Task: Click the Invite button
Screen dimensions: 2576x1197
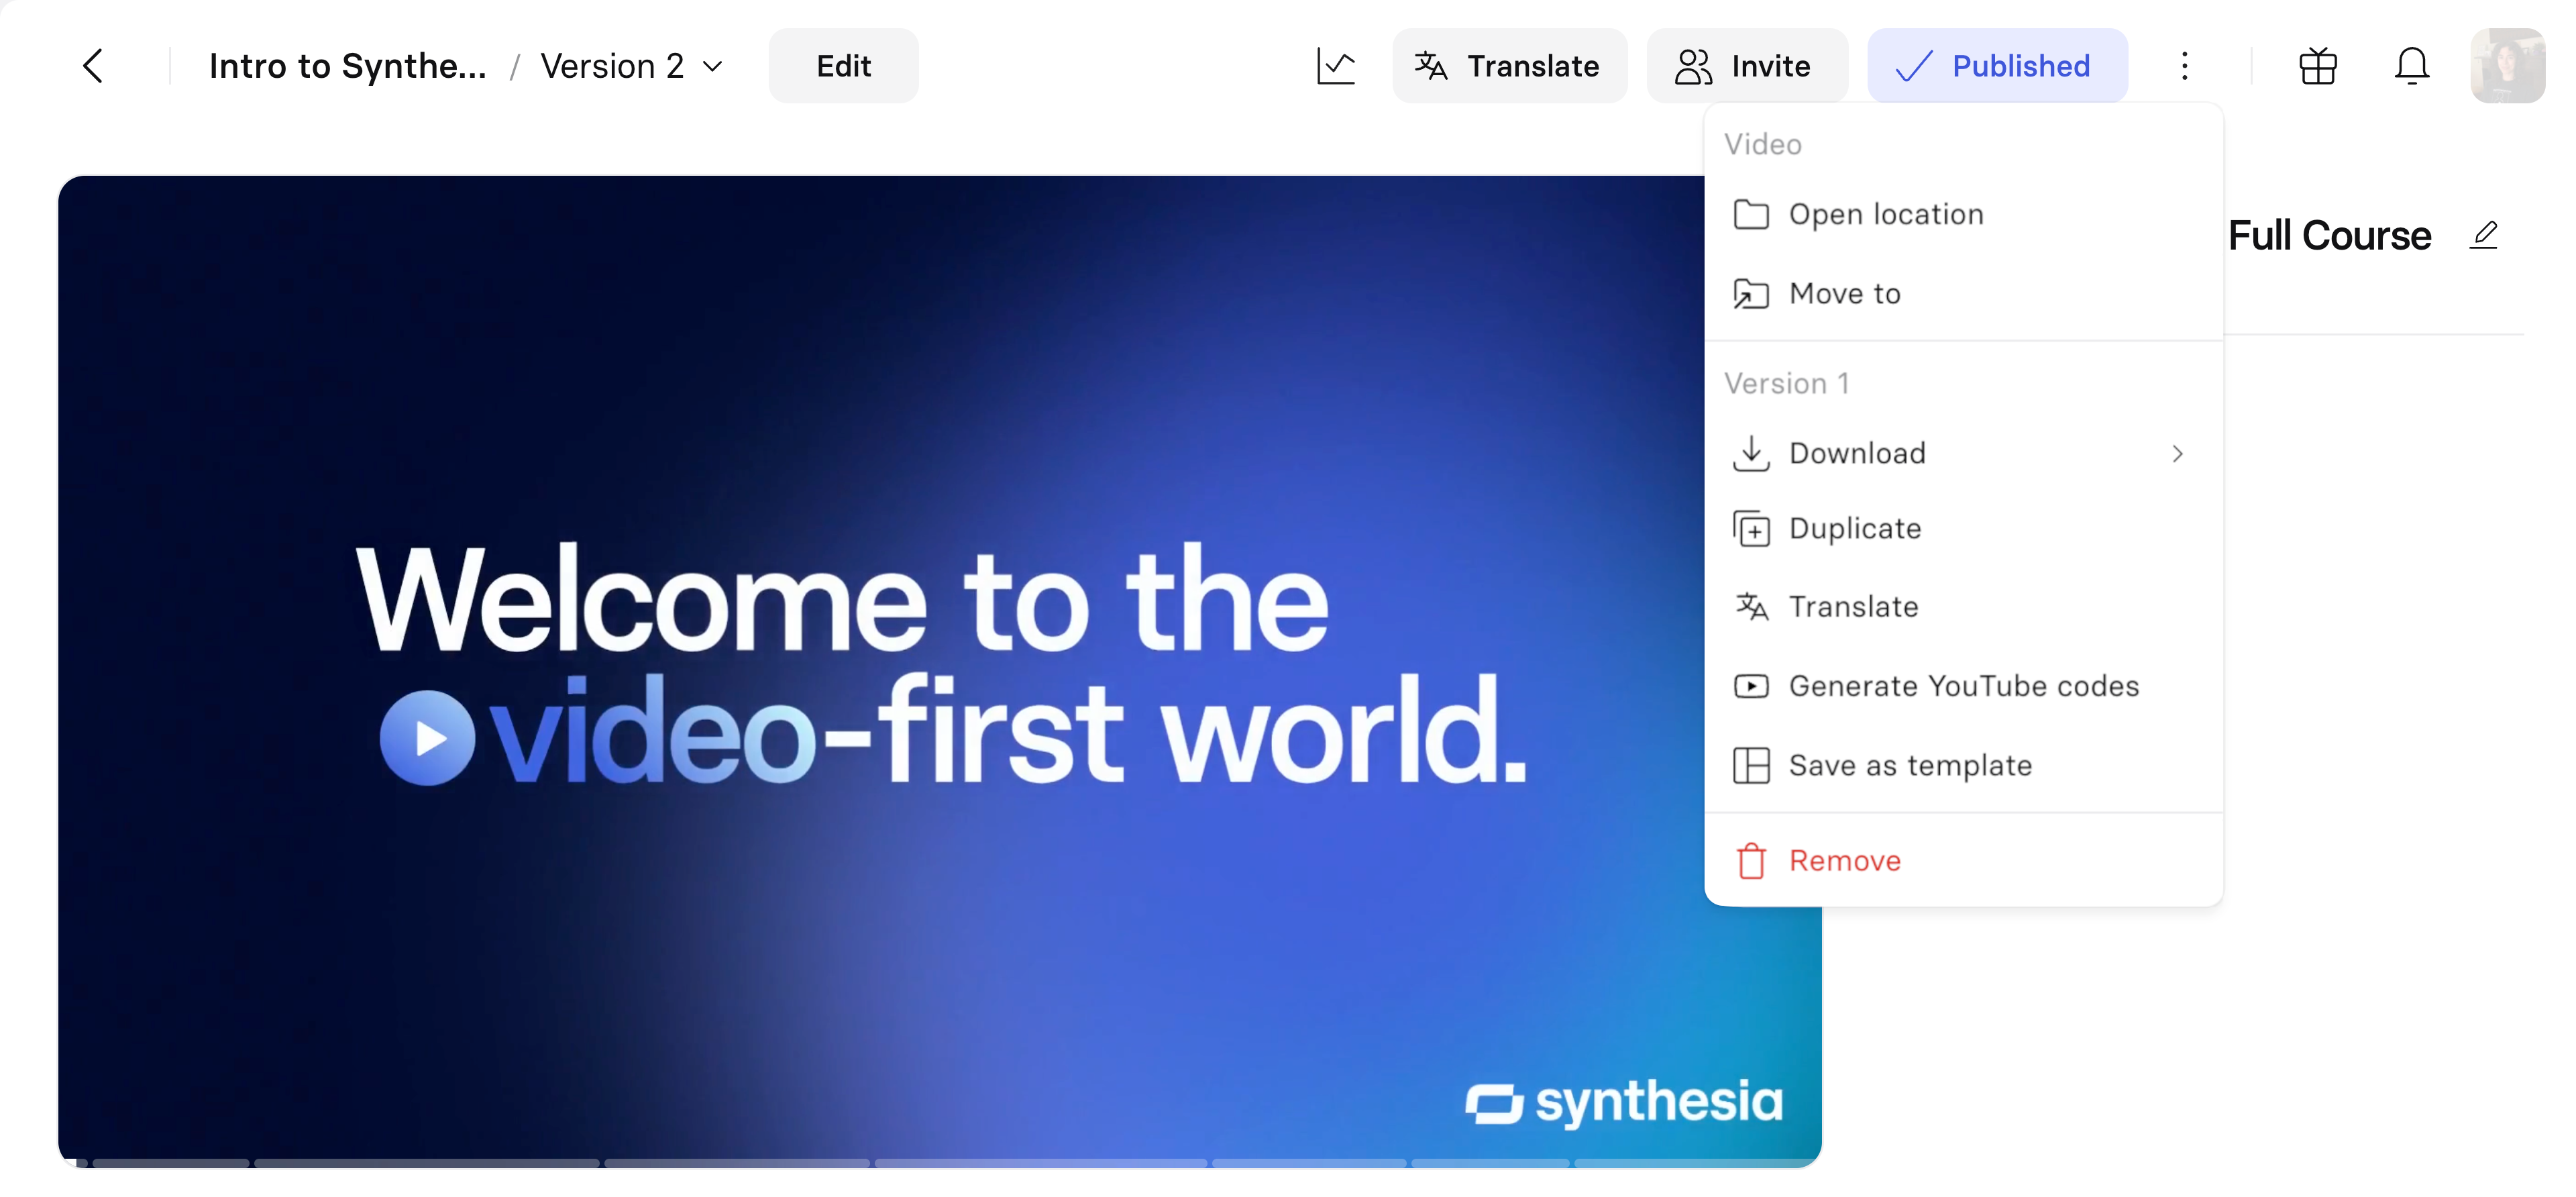Action: pyautogui.click(x=1746, y=66)
